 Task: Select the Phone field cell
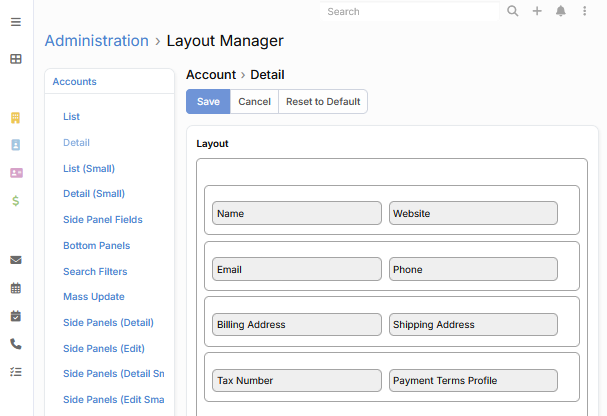pos(473,269)
